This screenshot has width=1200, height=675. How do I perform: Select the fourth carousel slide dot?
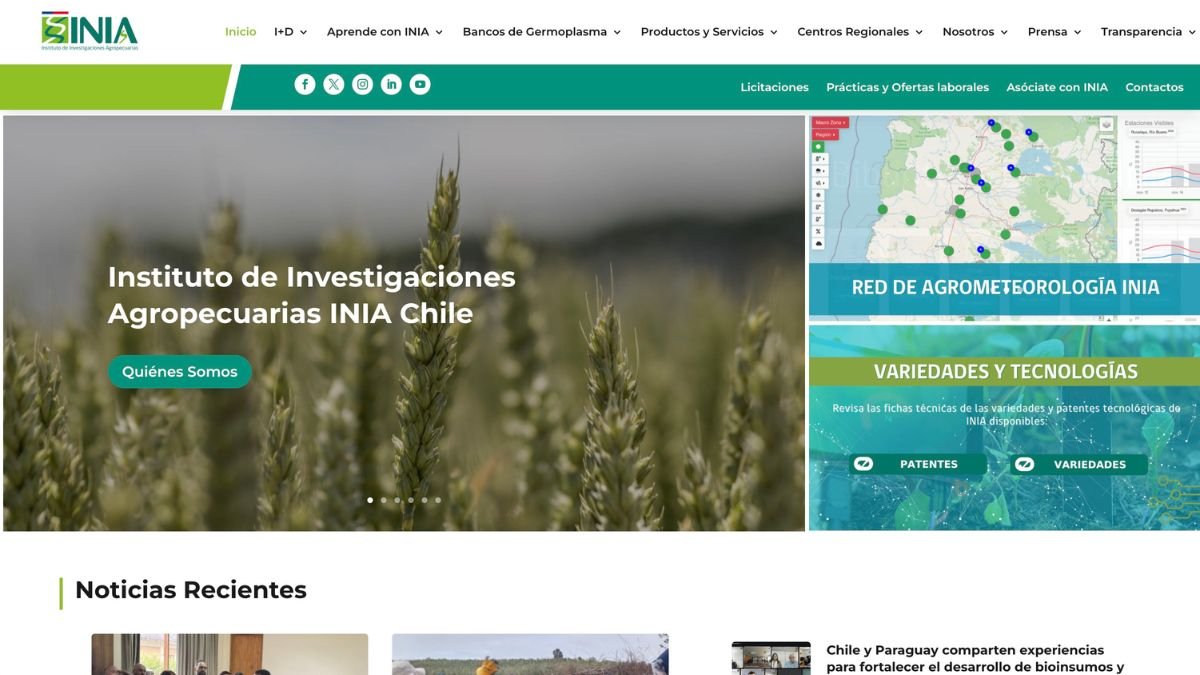coord(410,500)
